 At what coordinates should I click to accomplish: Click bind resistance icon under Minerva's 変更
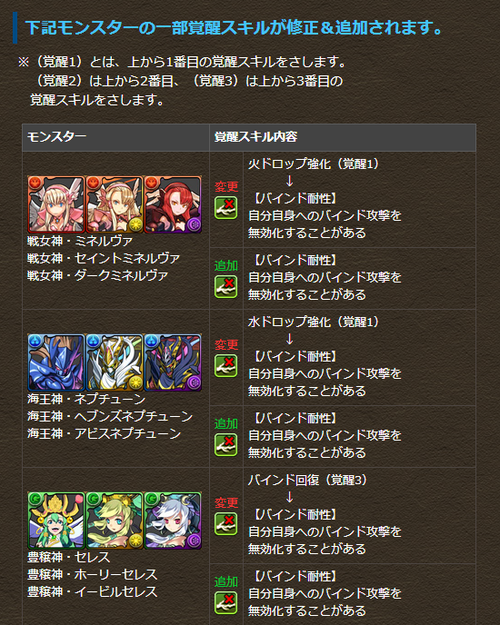(x=226, y=208)
